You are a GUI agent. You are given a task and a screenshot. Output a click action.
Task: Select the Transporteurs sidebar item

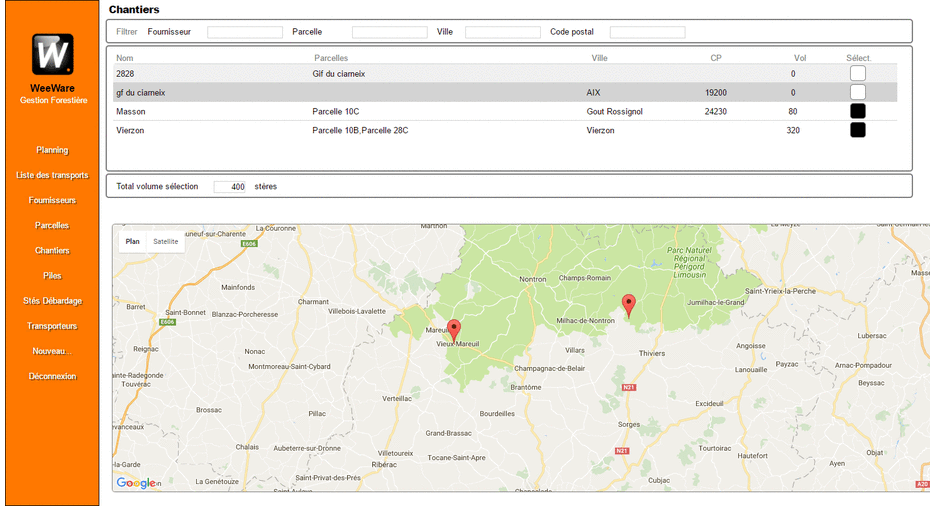tap(52, 326)
